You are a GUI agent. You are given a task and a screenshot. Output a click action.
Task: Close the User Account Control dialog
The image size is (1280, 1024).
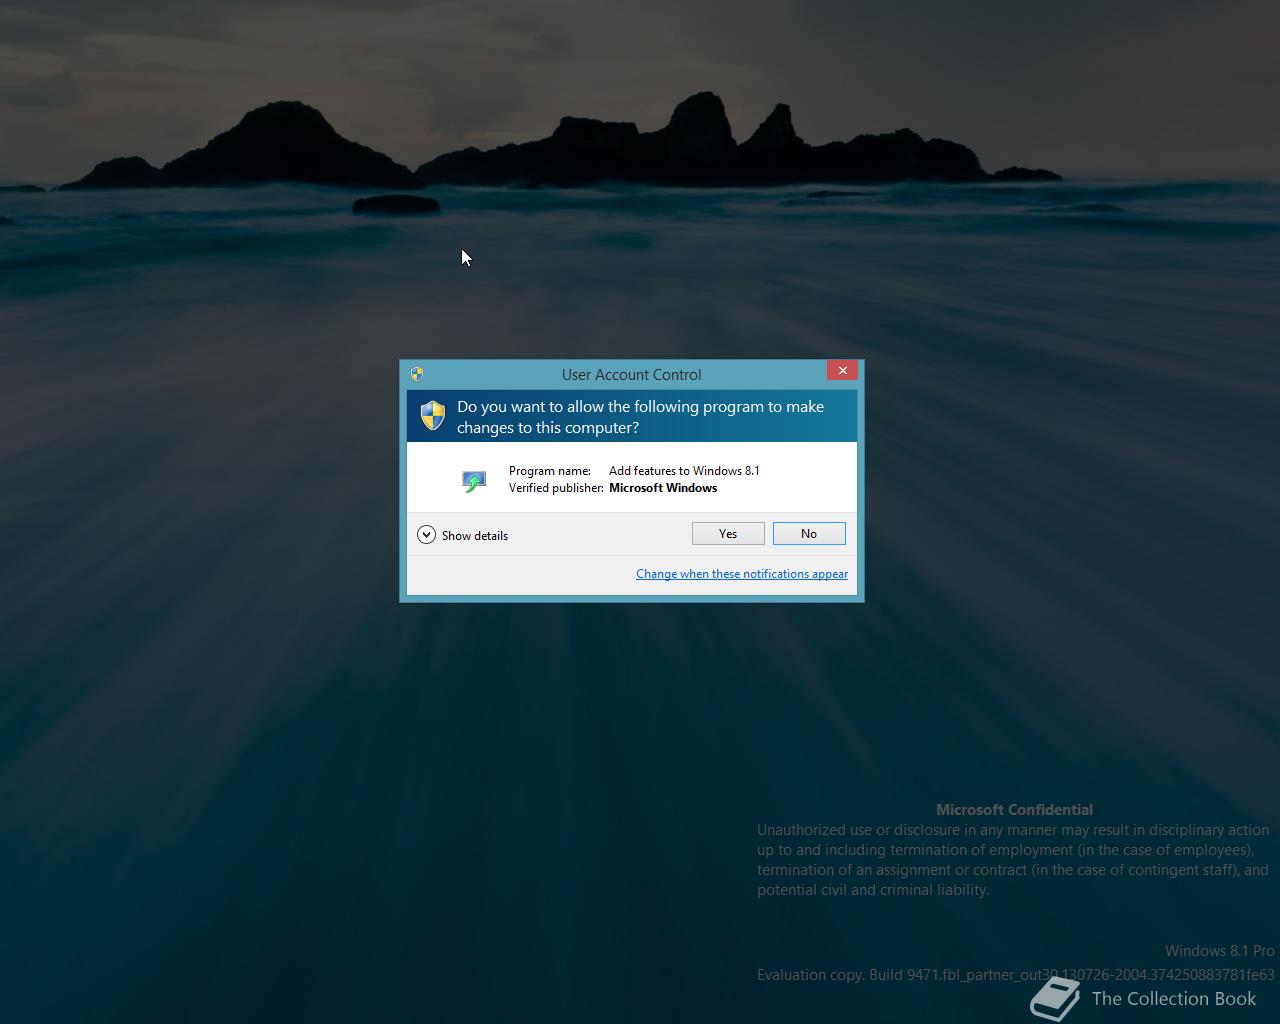click(x=842, y=371)
